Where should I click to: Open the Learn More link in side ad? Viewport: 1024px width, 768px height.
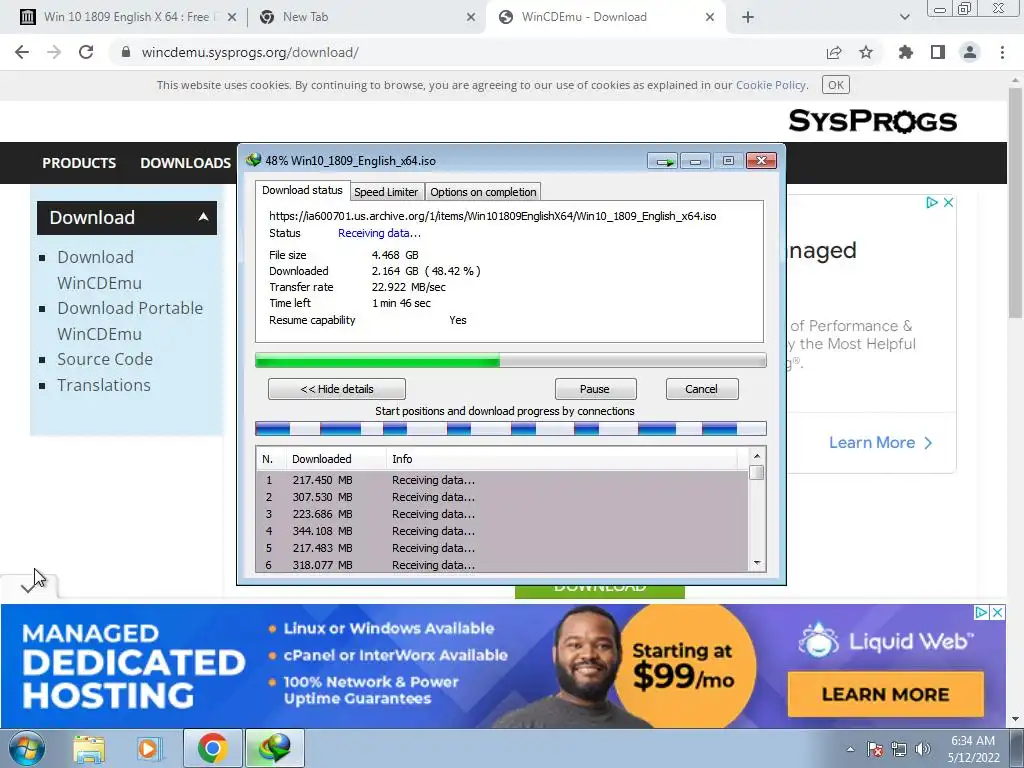pos(880,443)
